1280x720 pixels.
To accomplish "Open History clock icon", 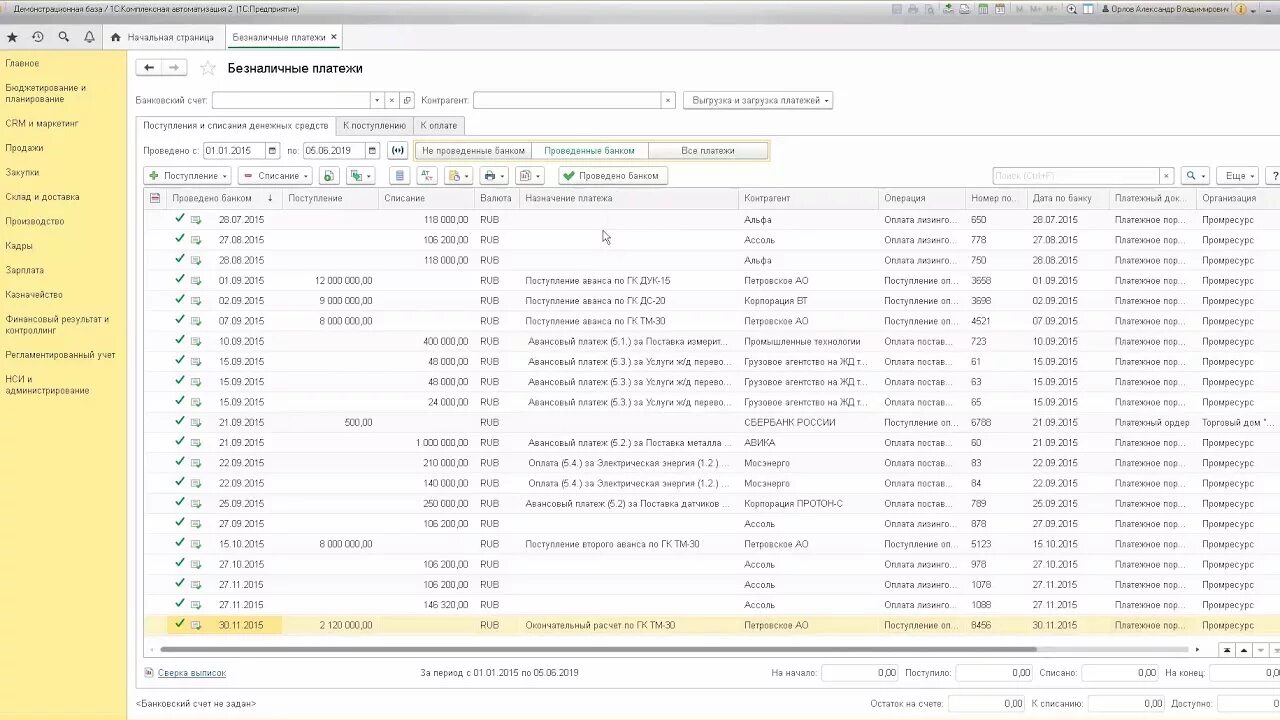I will tap(38, 37).
